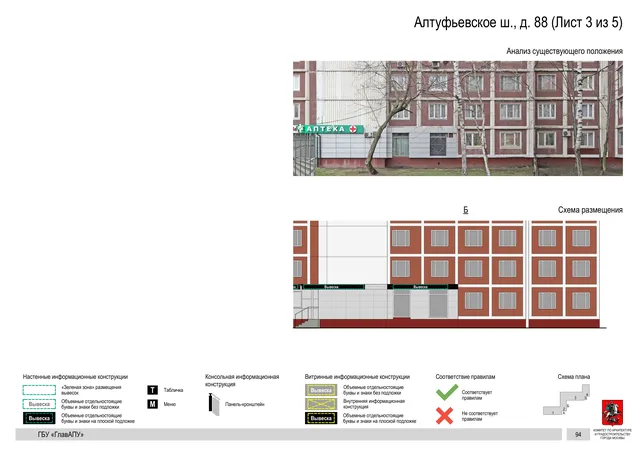The width and height of the screenshot is (640, 453).
Task: Select the Схема плана heading
Action: pos(574,377)
